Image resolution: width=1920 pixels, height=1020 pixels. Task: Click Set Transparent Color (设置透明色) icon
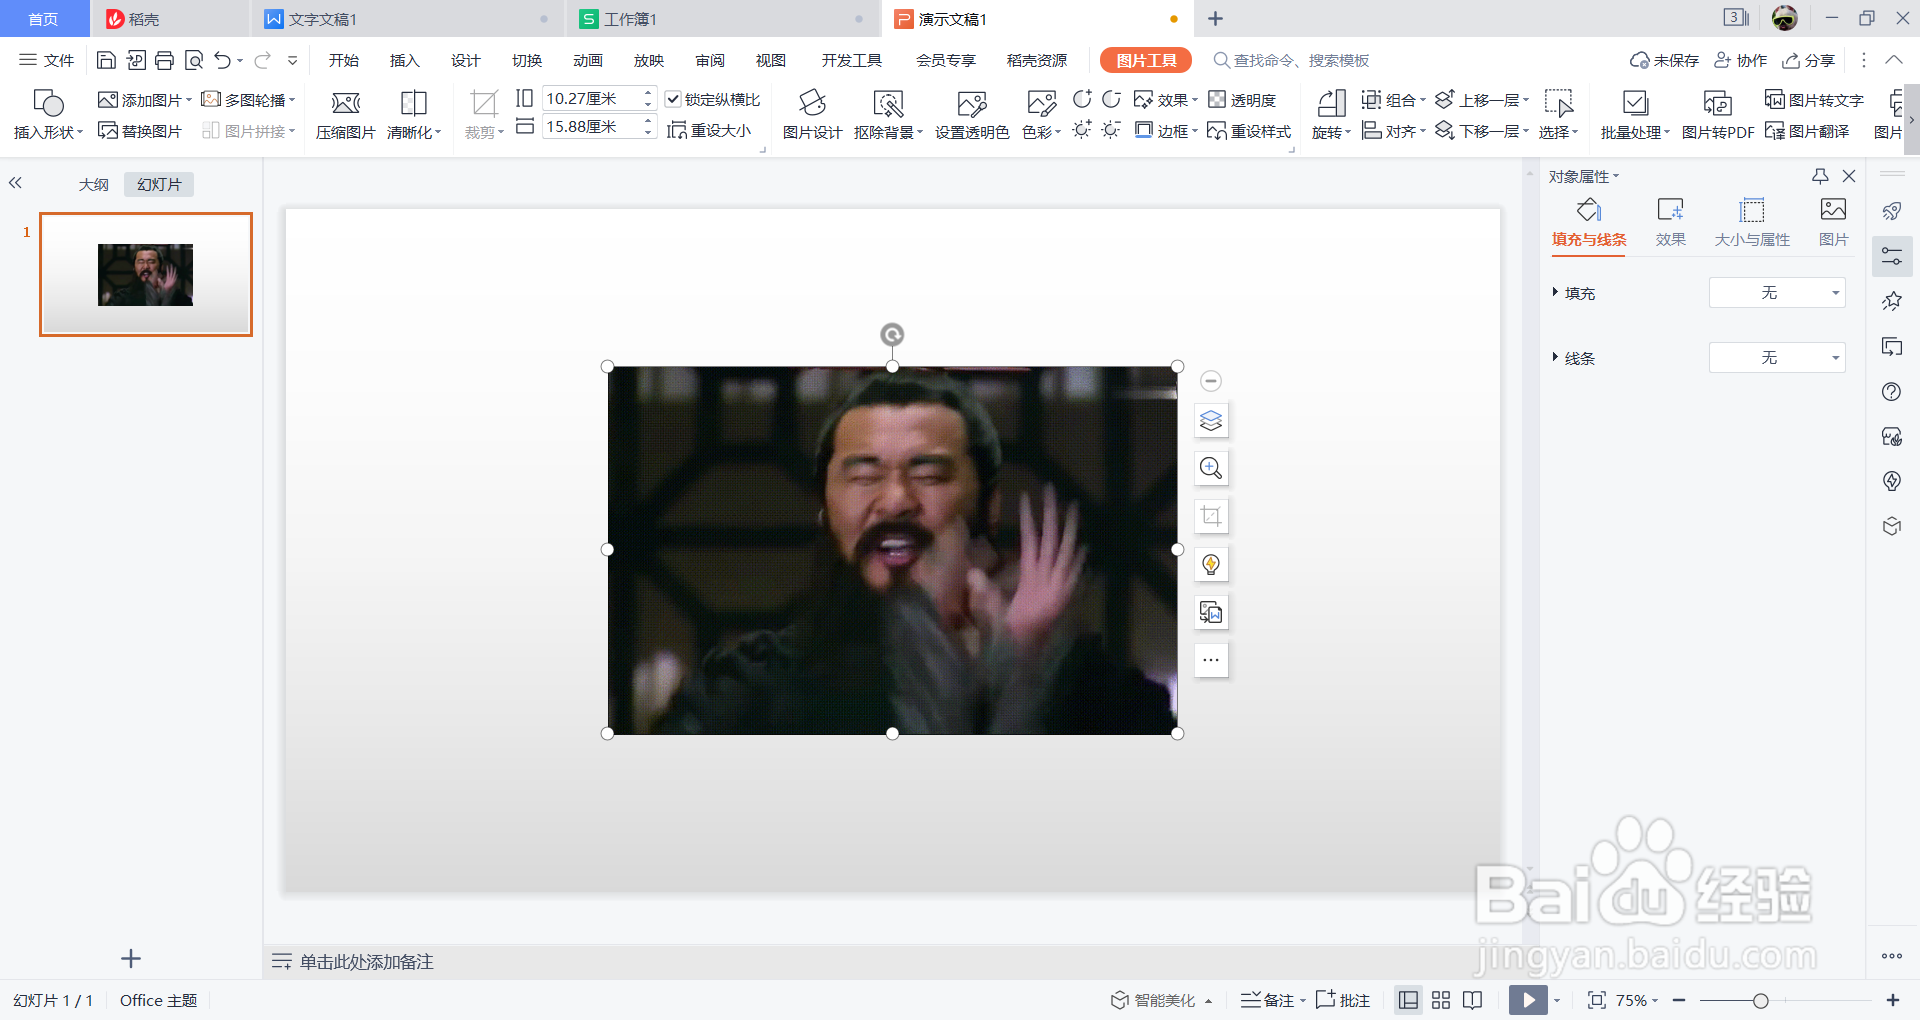pos(972,114)
